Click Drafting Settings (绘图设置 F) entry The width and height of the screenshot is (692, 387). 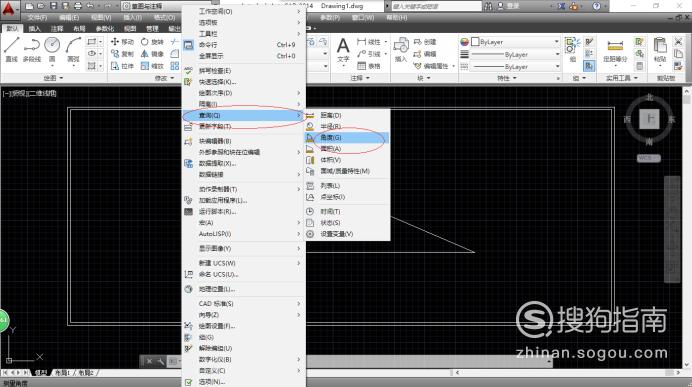pyautogui.click(x=244, y=326)
